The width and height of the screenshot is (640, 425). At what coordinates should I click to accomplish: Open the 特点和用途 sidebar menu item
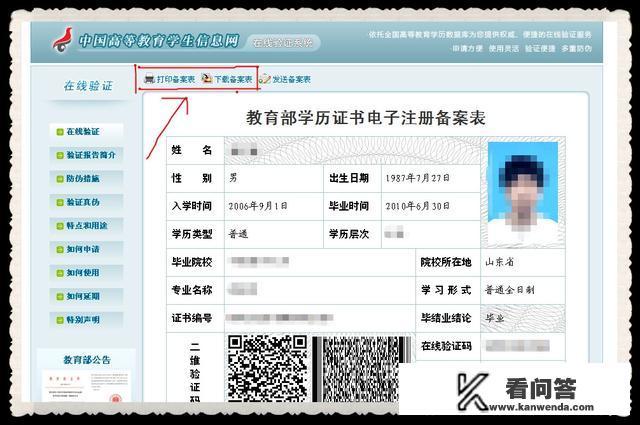(x=86, y=225)
